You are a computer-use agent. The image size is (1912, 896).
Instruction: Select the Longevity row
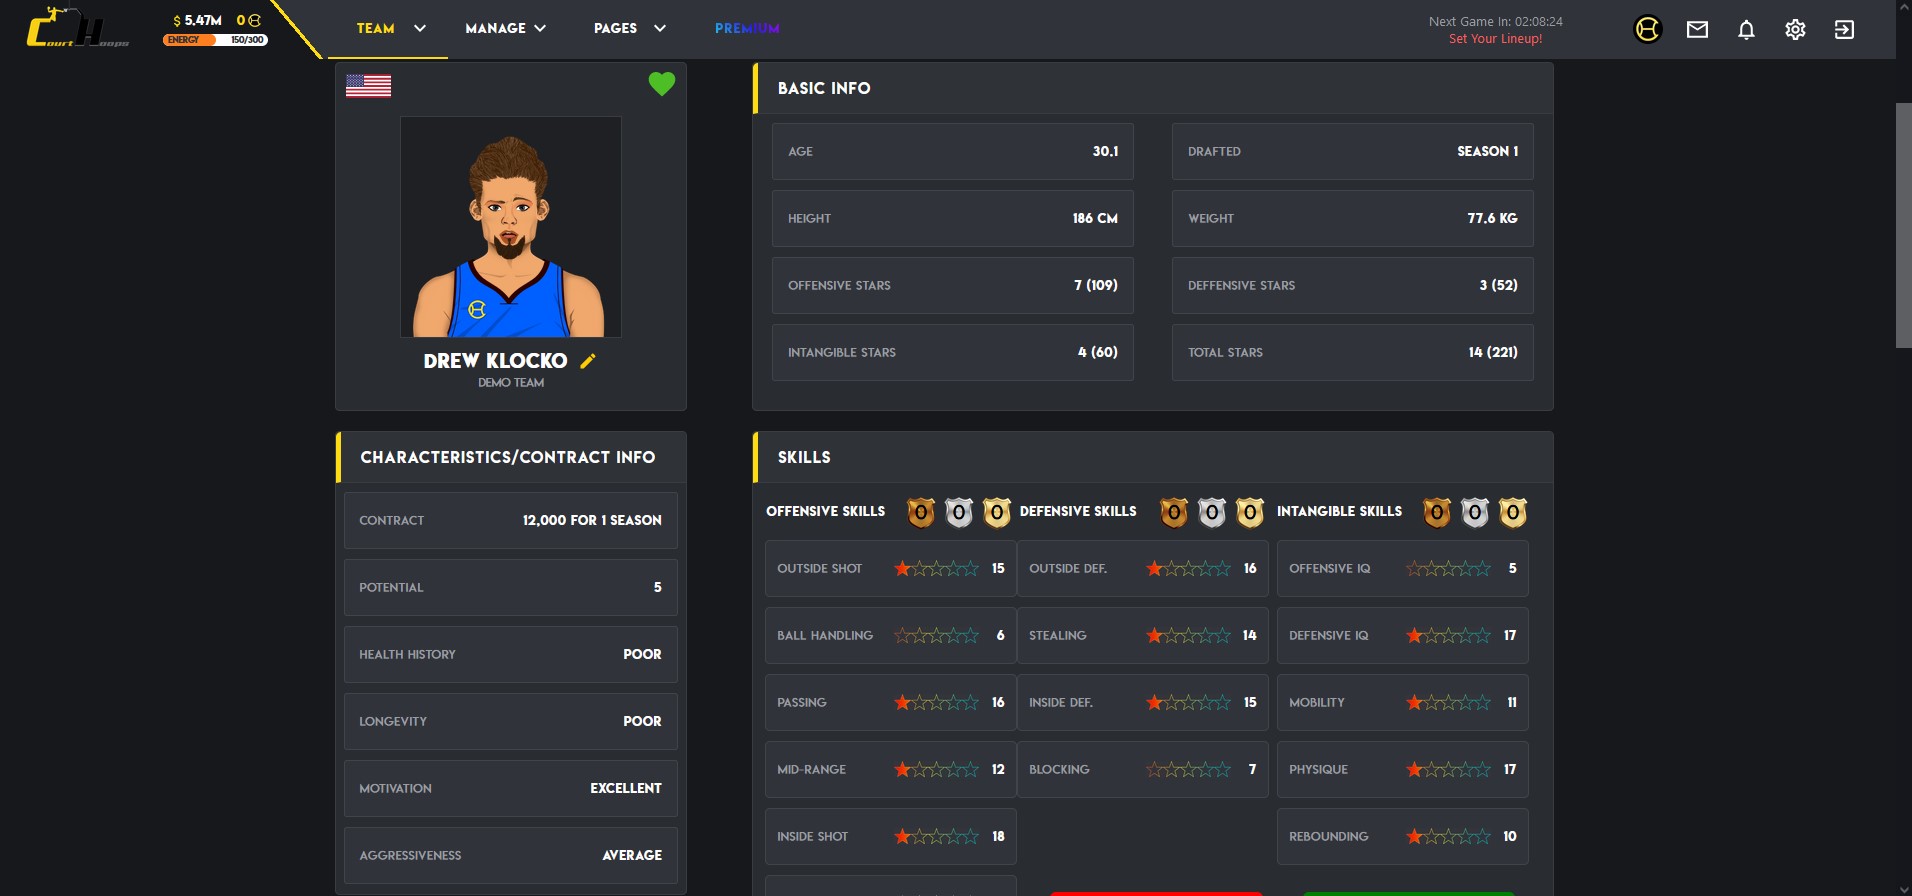tap(511, 721)
